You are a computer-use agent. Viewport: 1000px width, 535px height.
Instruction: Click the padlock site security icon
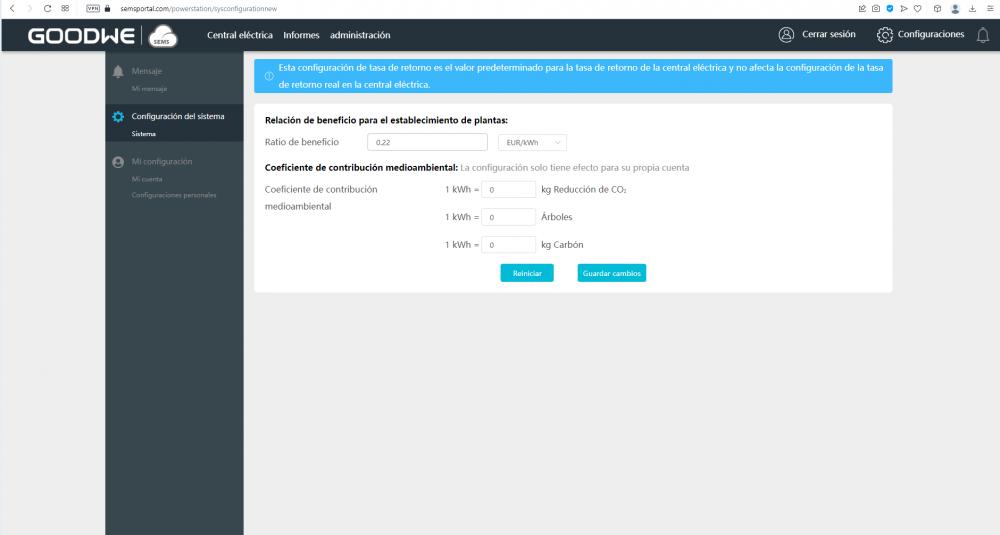tap(107, 8)
